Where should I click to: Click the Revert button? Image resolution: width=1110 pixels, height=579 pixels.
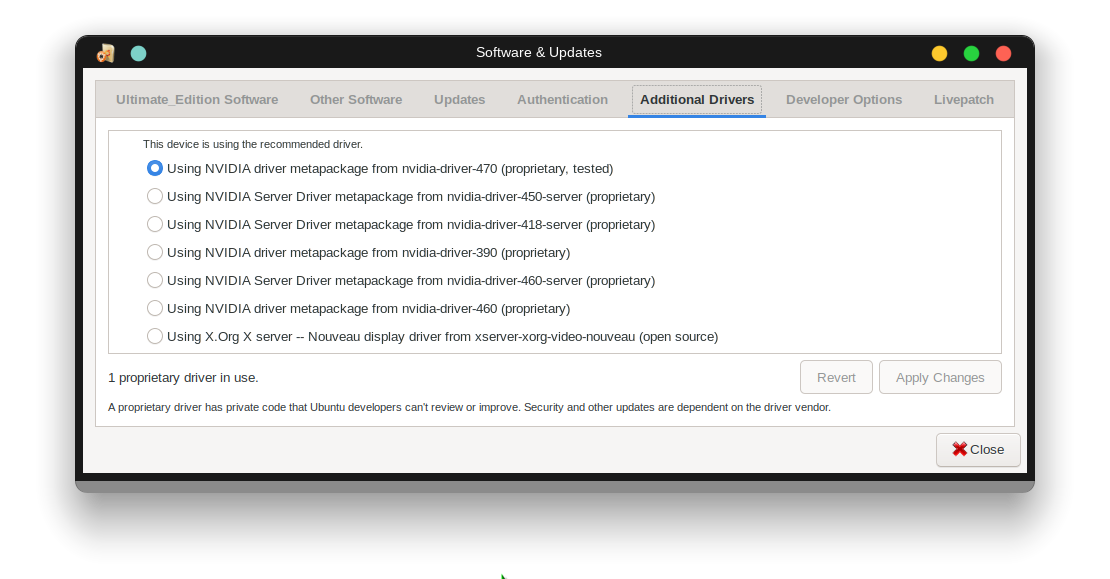[x=836, y=377]
